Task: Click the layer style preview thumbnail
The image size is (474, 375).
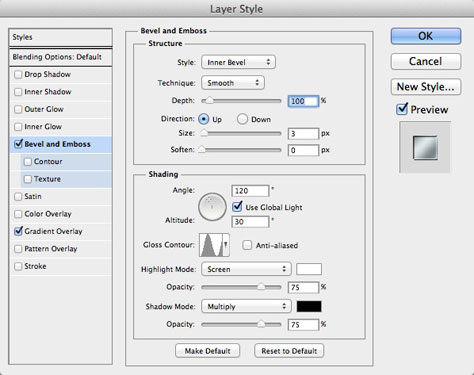Action: pos(425,147)
